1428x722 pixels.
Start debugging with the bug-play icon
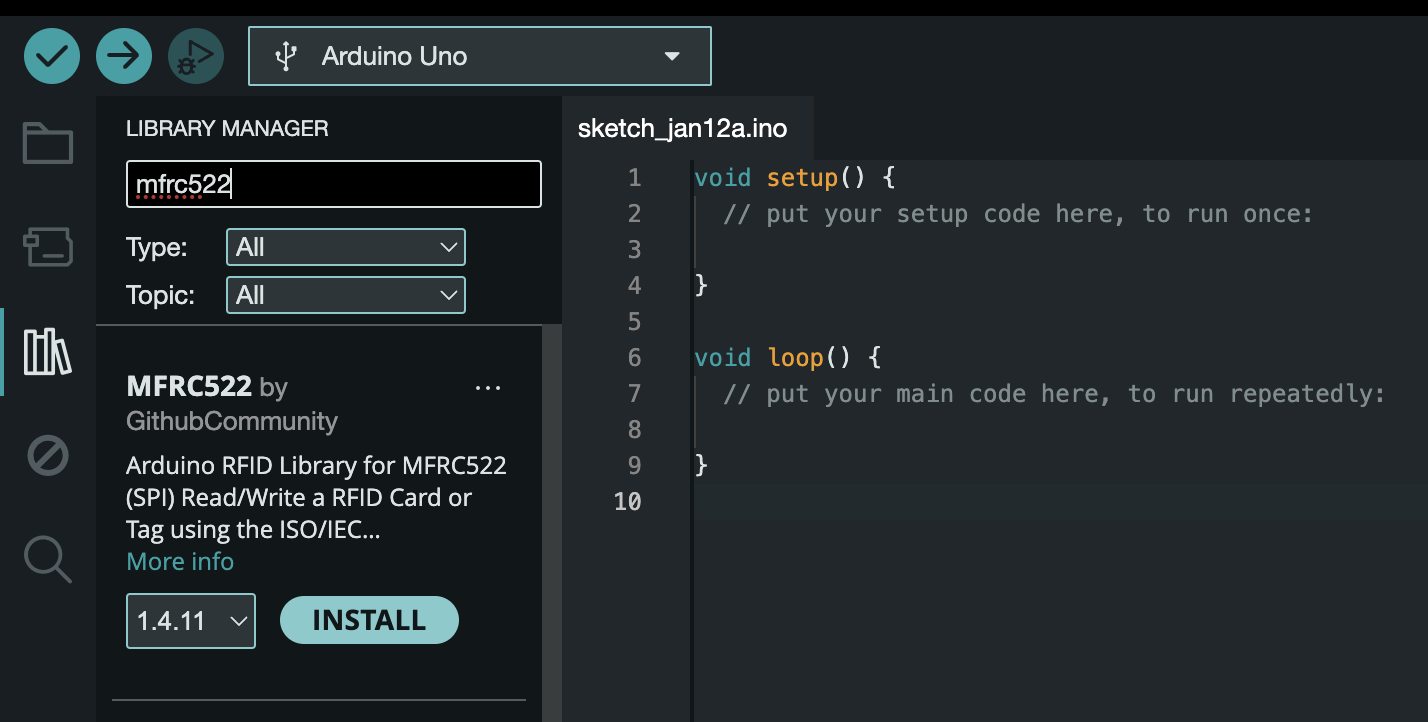coord(196,56)
